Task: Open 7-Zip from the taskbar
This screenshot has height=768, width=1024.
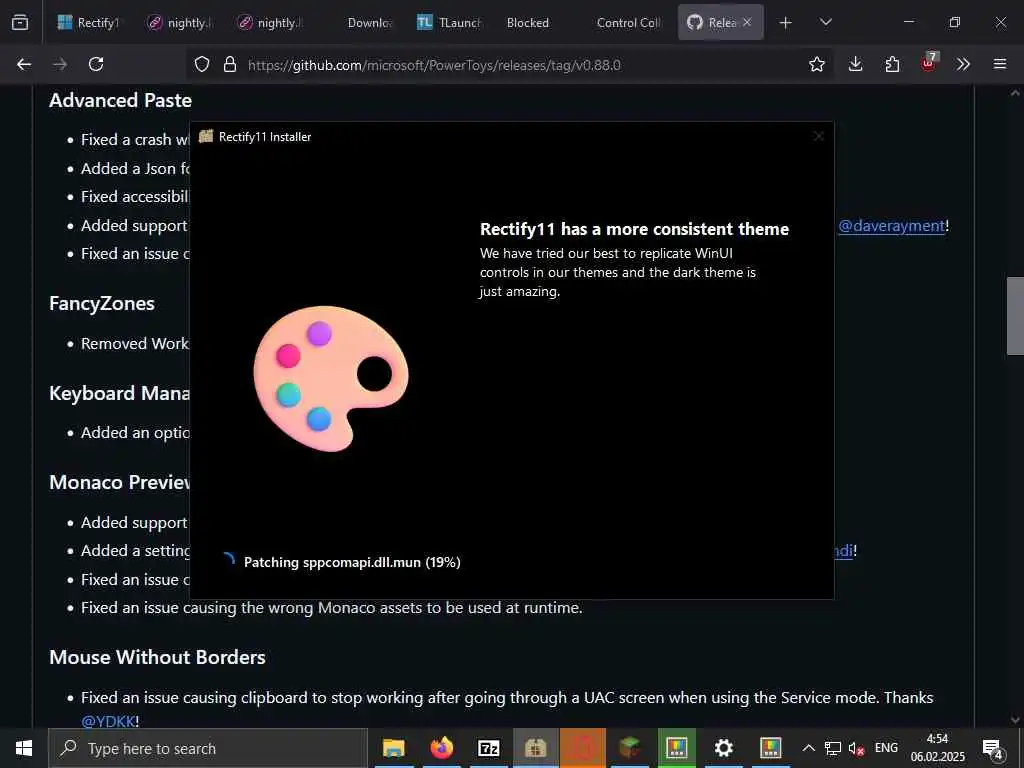Action: 488,748
